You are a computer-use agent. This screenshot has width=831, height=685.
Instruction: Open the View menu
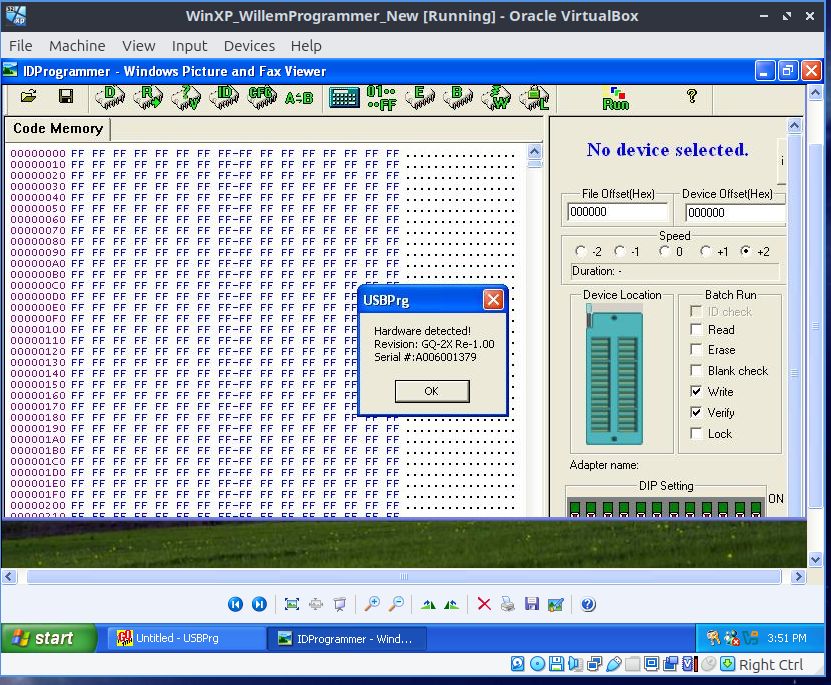139,46
